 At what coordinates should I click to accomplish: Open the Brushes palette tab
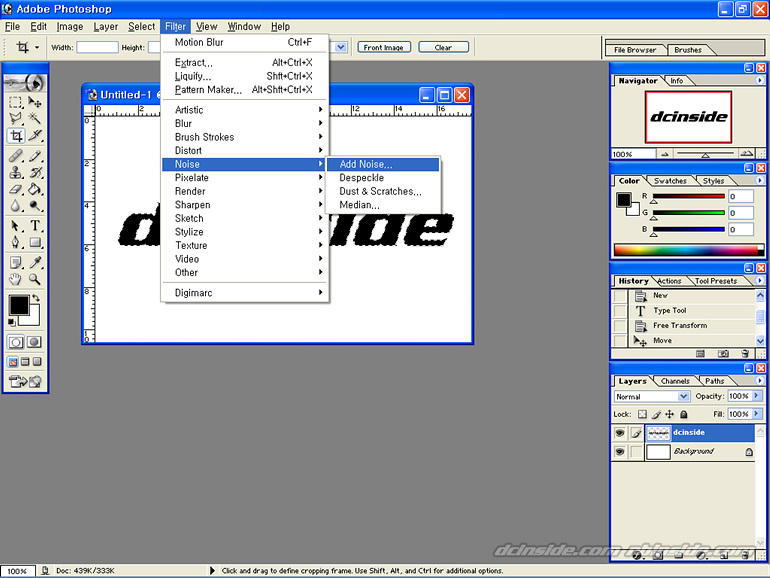coord(688,50)
